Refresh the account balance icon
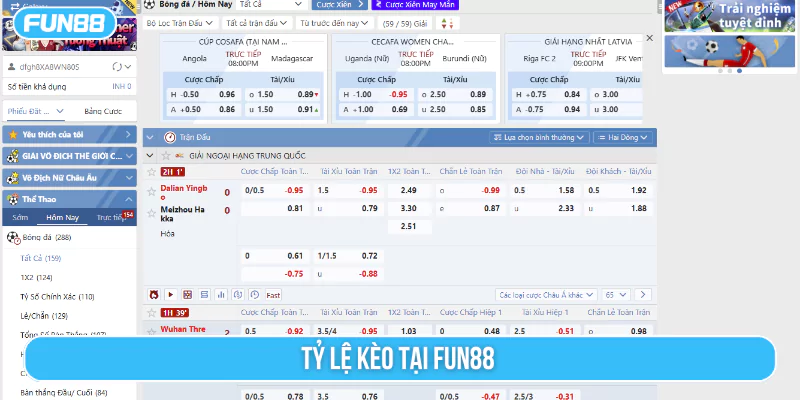The width and height of the screenshot is (800, 400). (x=119, y=67)
